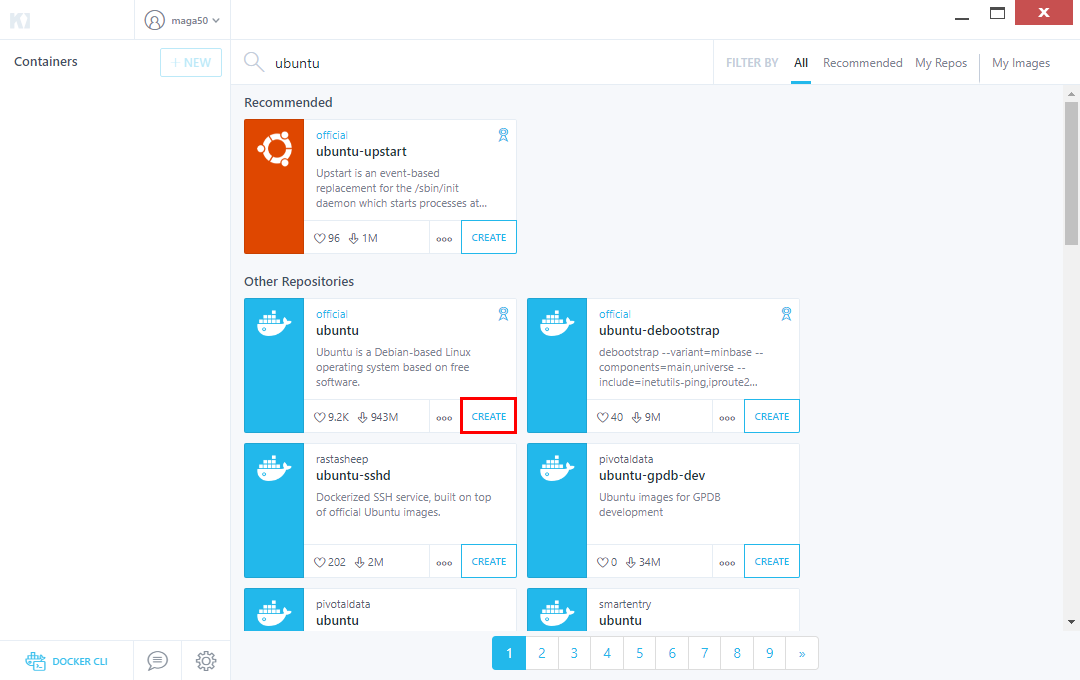The image size is (1080, 680).
Task: Open more options for ubuntu-upstart
Action: (x=444, y=237)
